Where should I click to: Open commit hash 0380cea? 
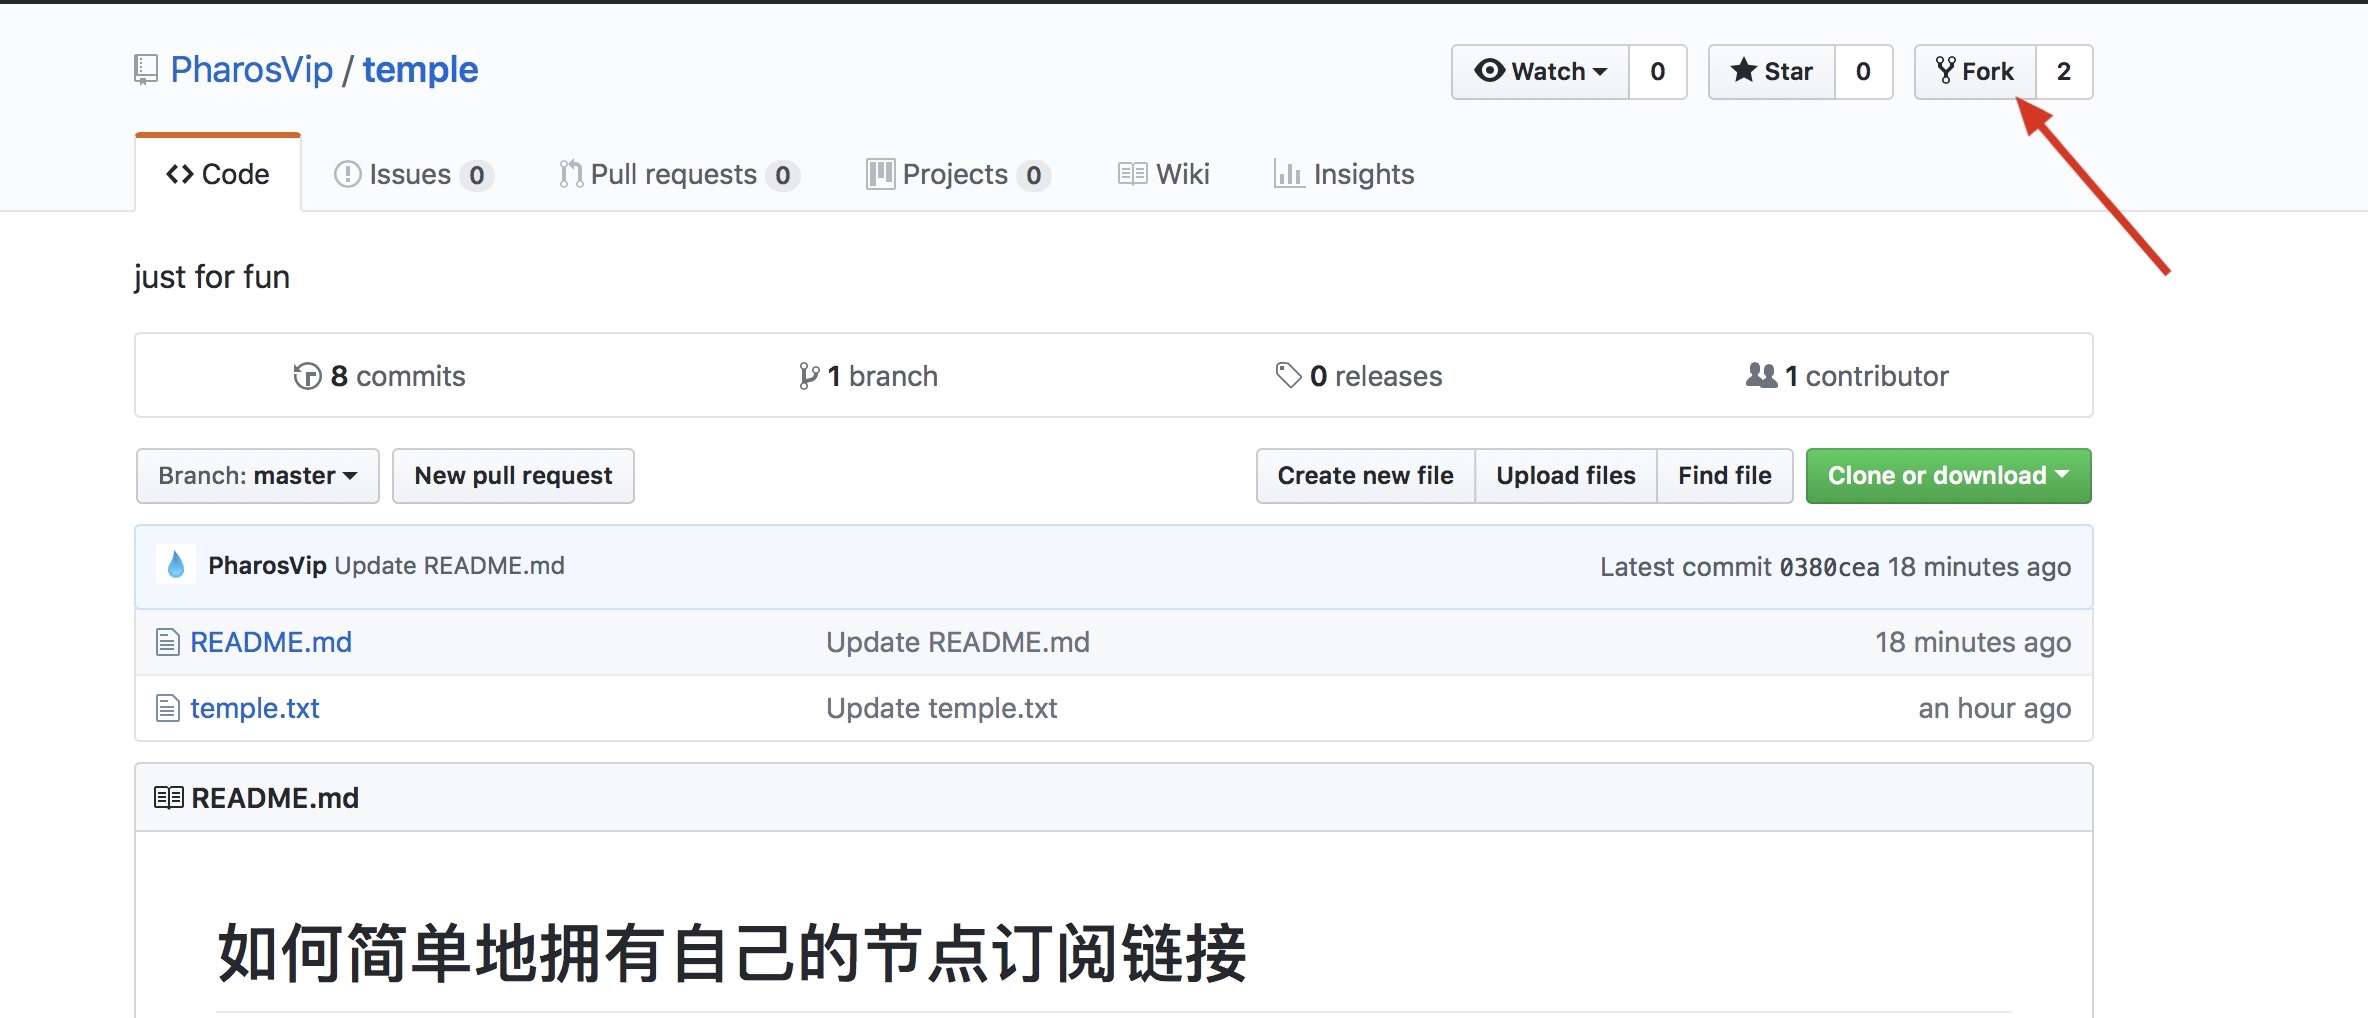pyautogui.click(x=1829, y=567)
